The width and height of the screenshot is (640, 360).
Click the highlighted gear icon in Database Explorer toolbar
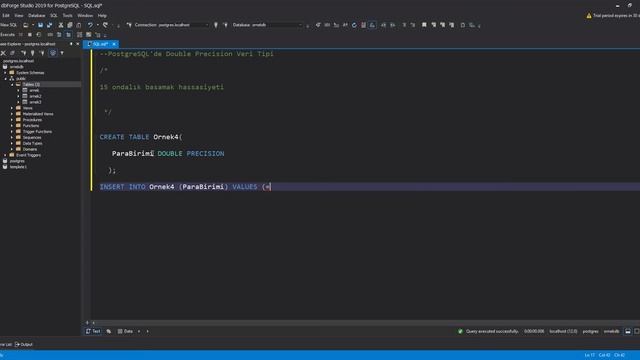tap(53, 53)
